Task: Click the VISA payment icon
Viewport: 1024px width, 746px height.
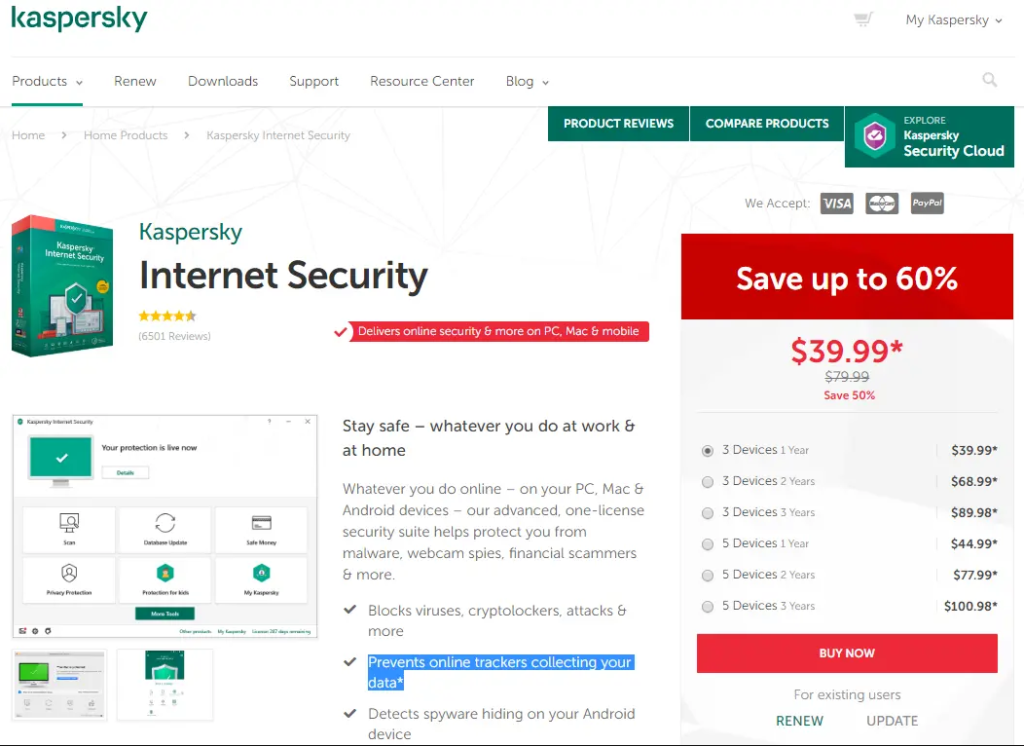Action: (x=837, y=203)
